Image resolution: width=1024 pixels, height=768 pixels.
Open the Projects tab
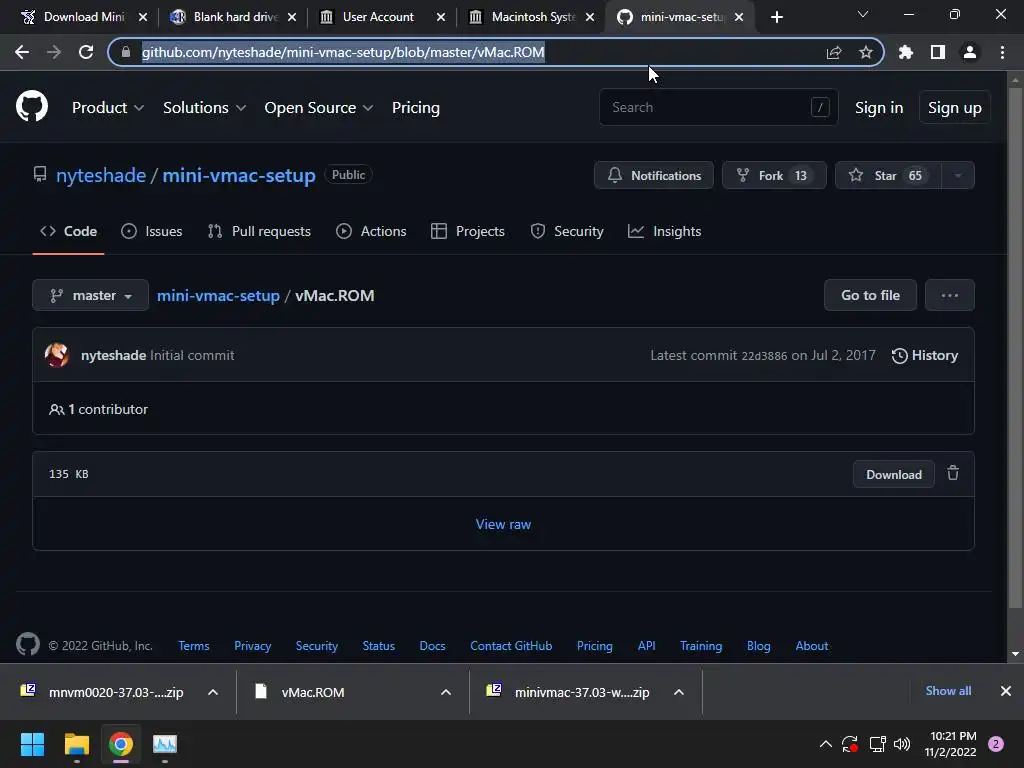point(468,231)
